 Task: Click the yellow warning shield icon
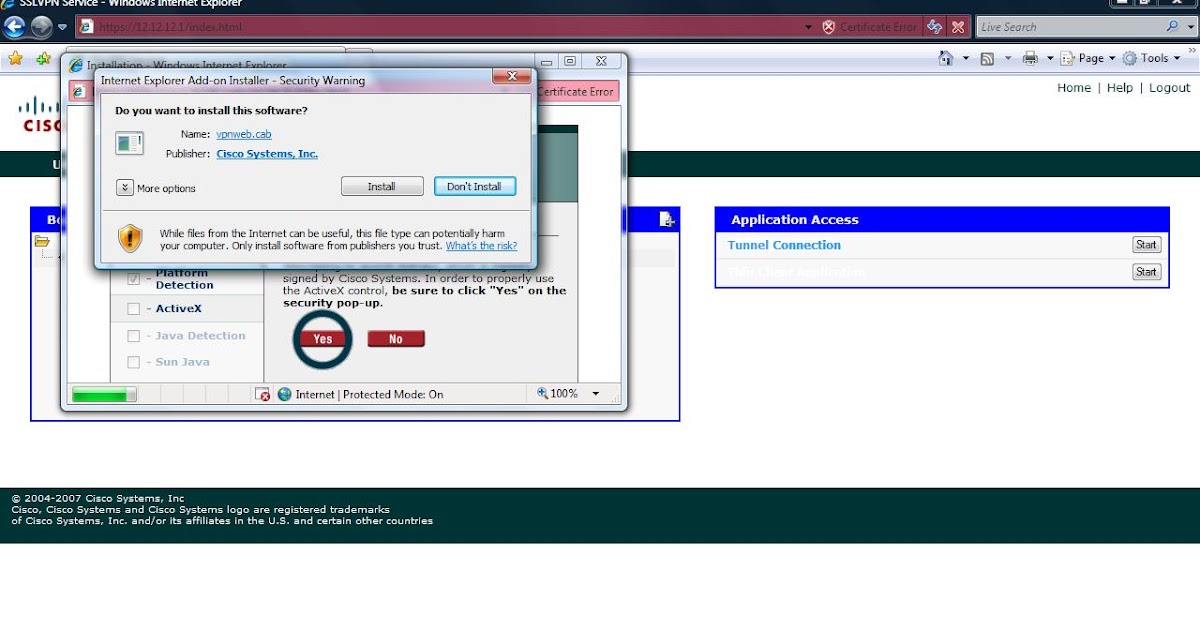click(130, 238)
